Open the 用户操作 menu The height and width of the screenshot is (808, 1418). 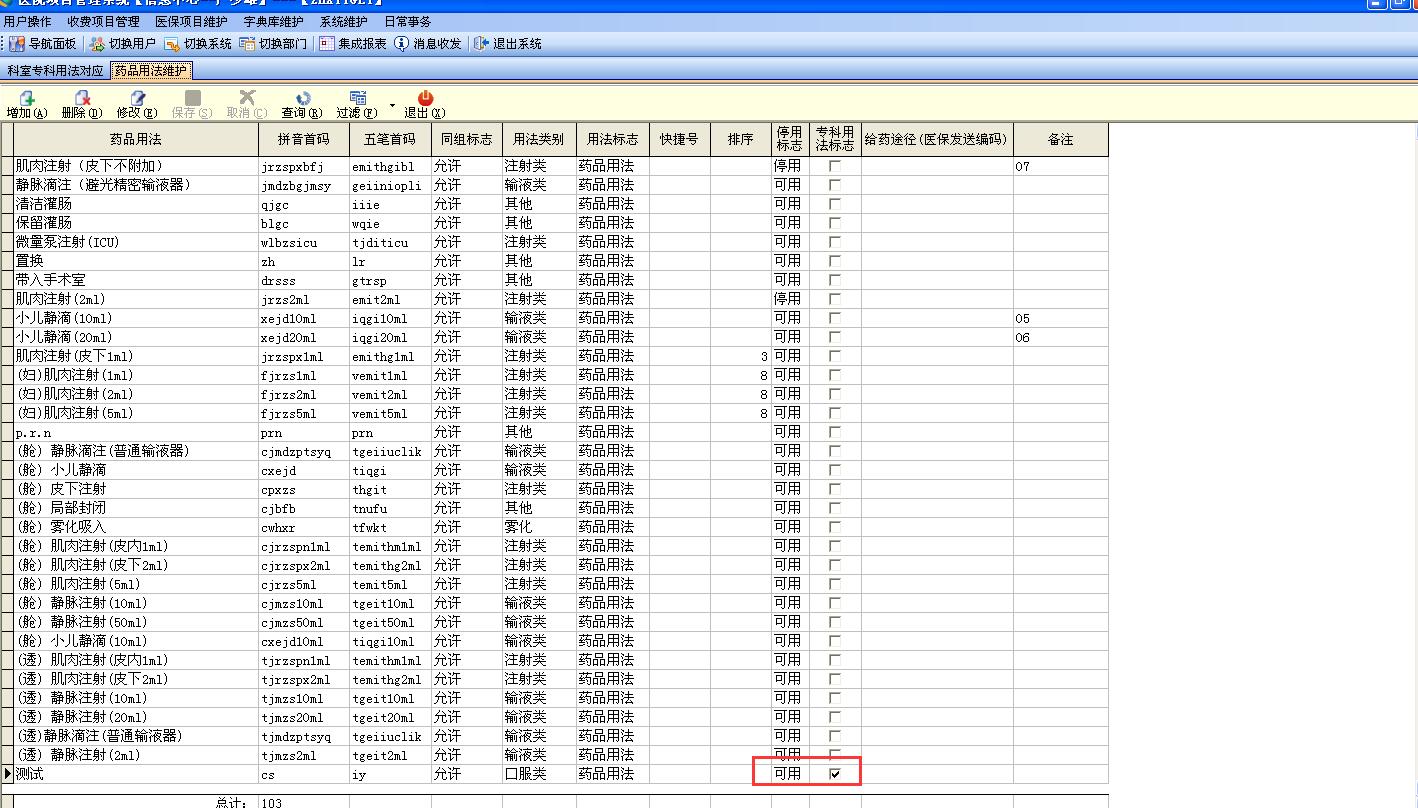click(x=28, y=21)
